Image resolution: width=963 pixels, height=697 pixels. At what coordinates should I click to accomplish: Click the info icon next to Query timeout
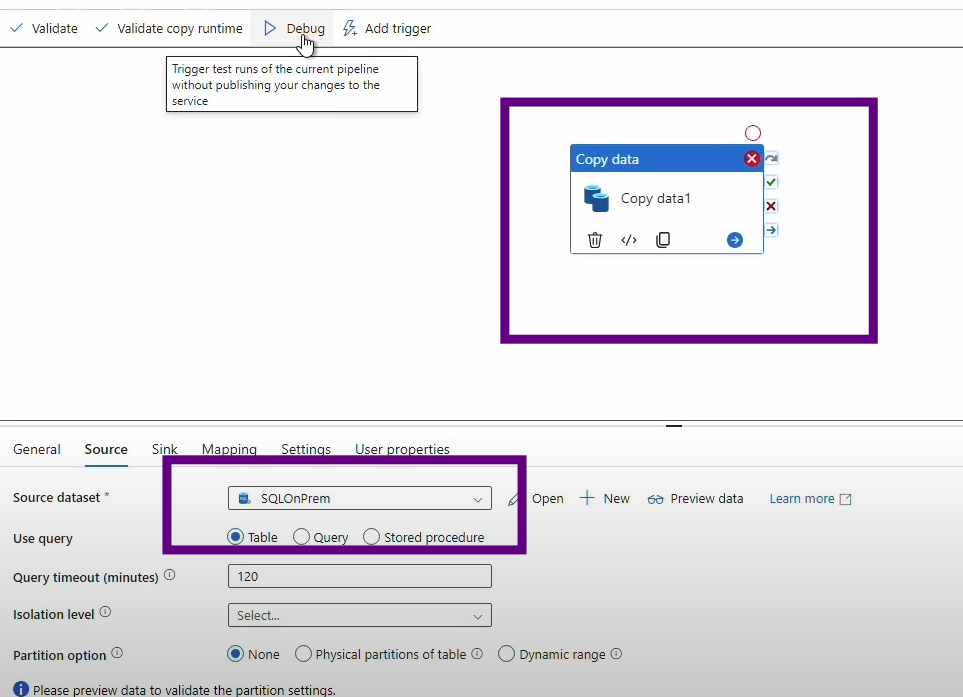click(x=170, y=575)
